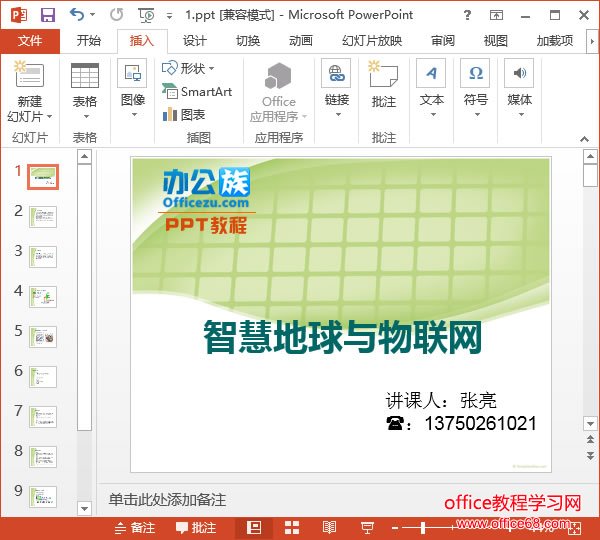Click the Media (媒体) speaker icon
600x540 pixels.
(x=519, y=73)
